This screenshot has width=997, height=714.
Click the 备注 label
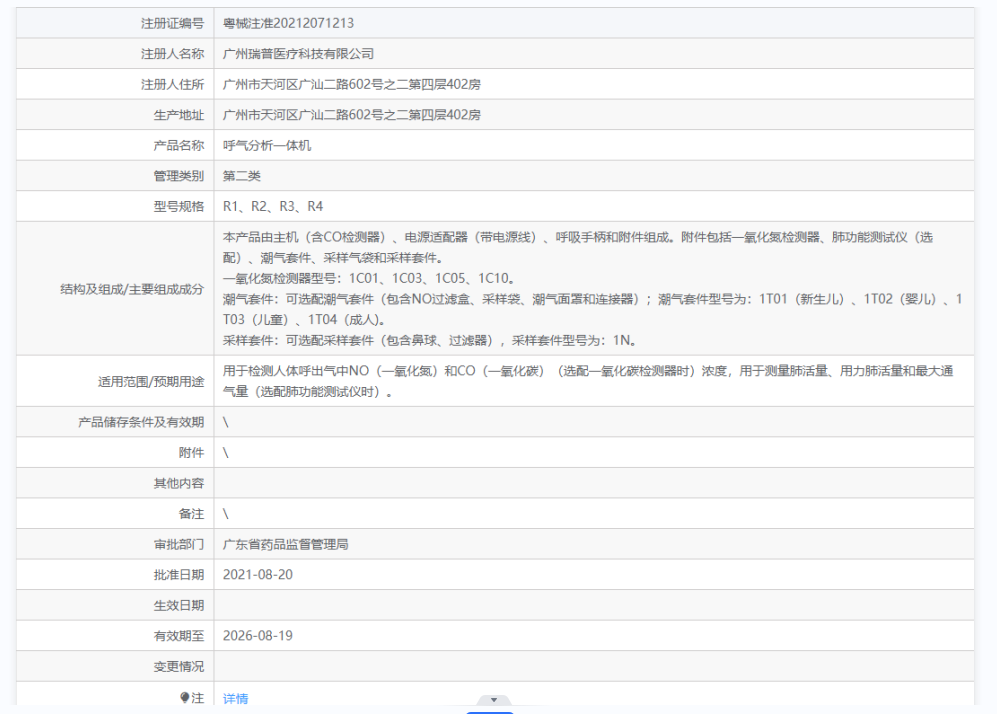click(x=191, y=514)
